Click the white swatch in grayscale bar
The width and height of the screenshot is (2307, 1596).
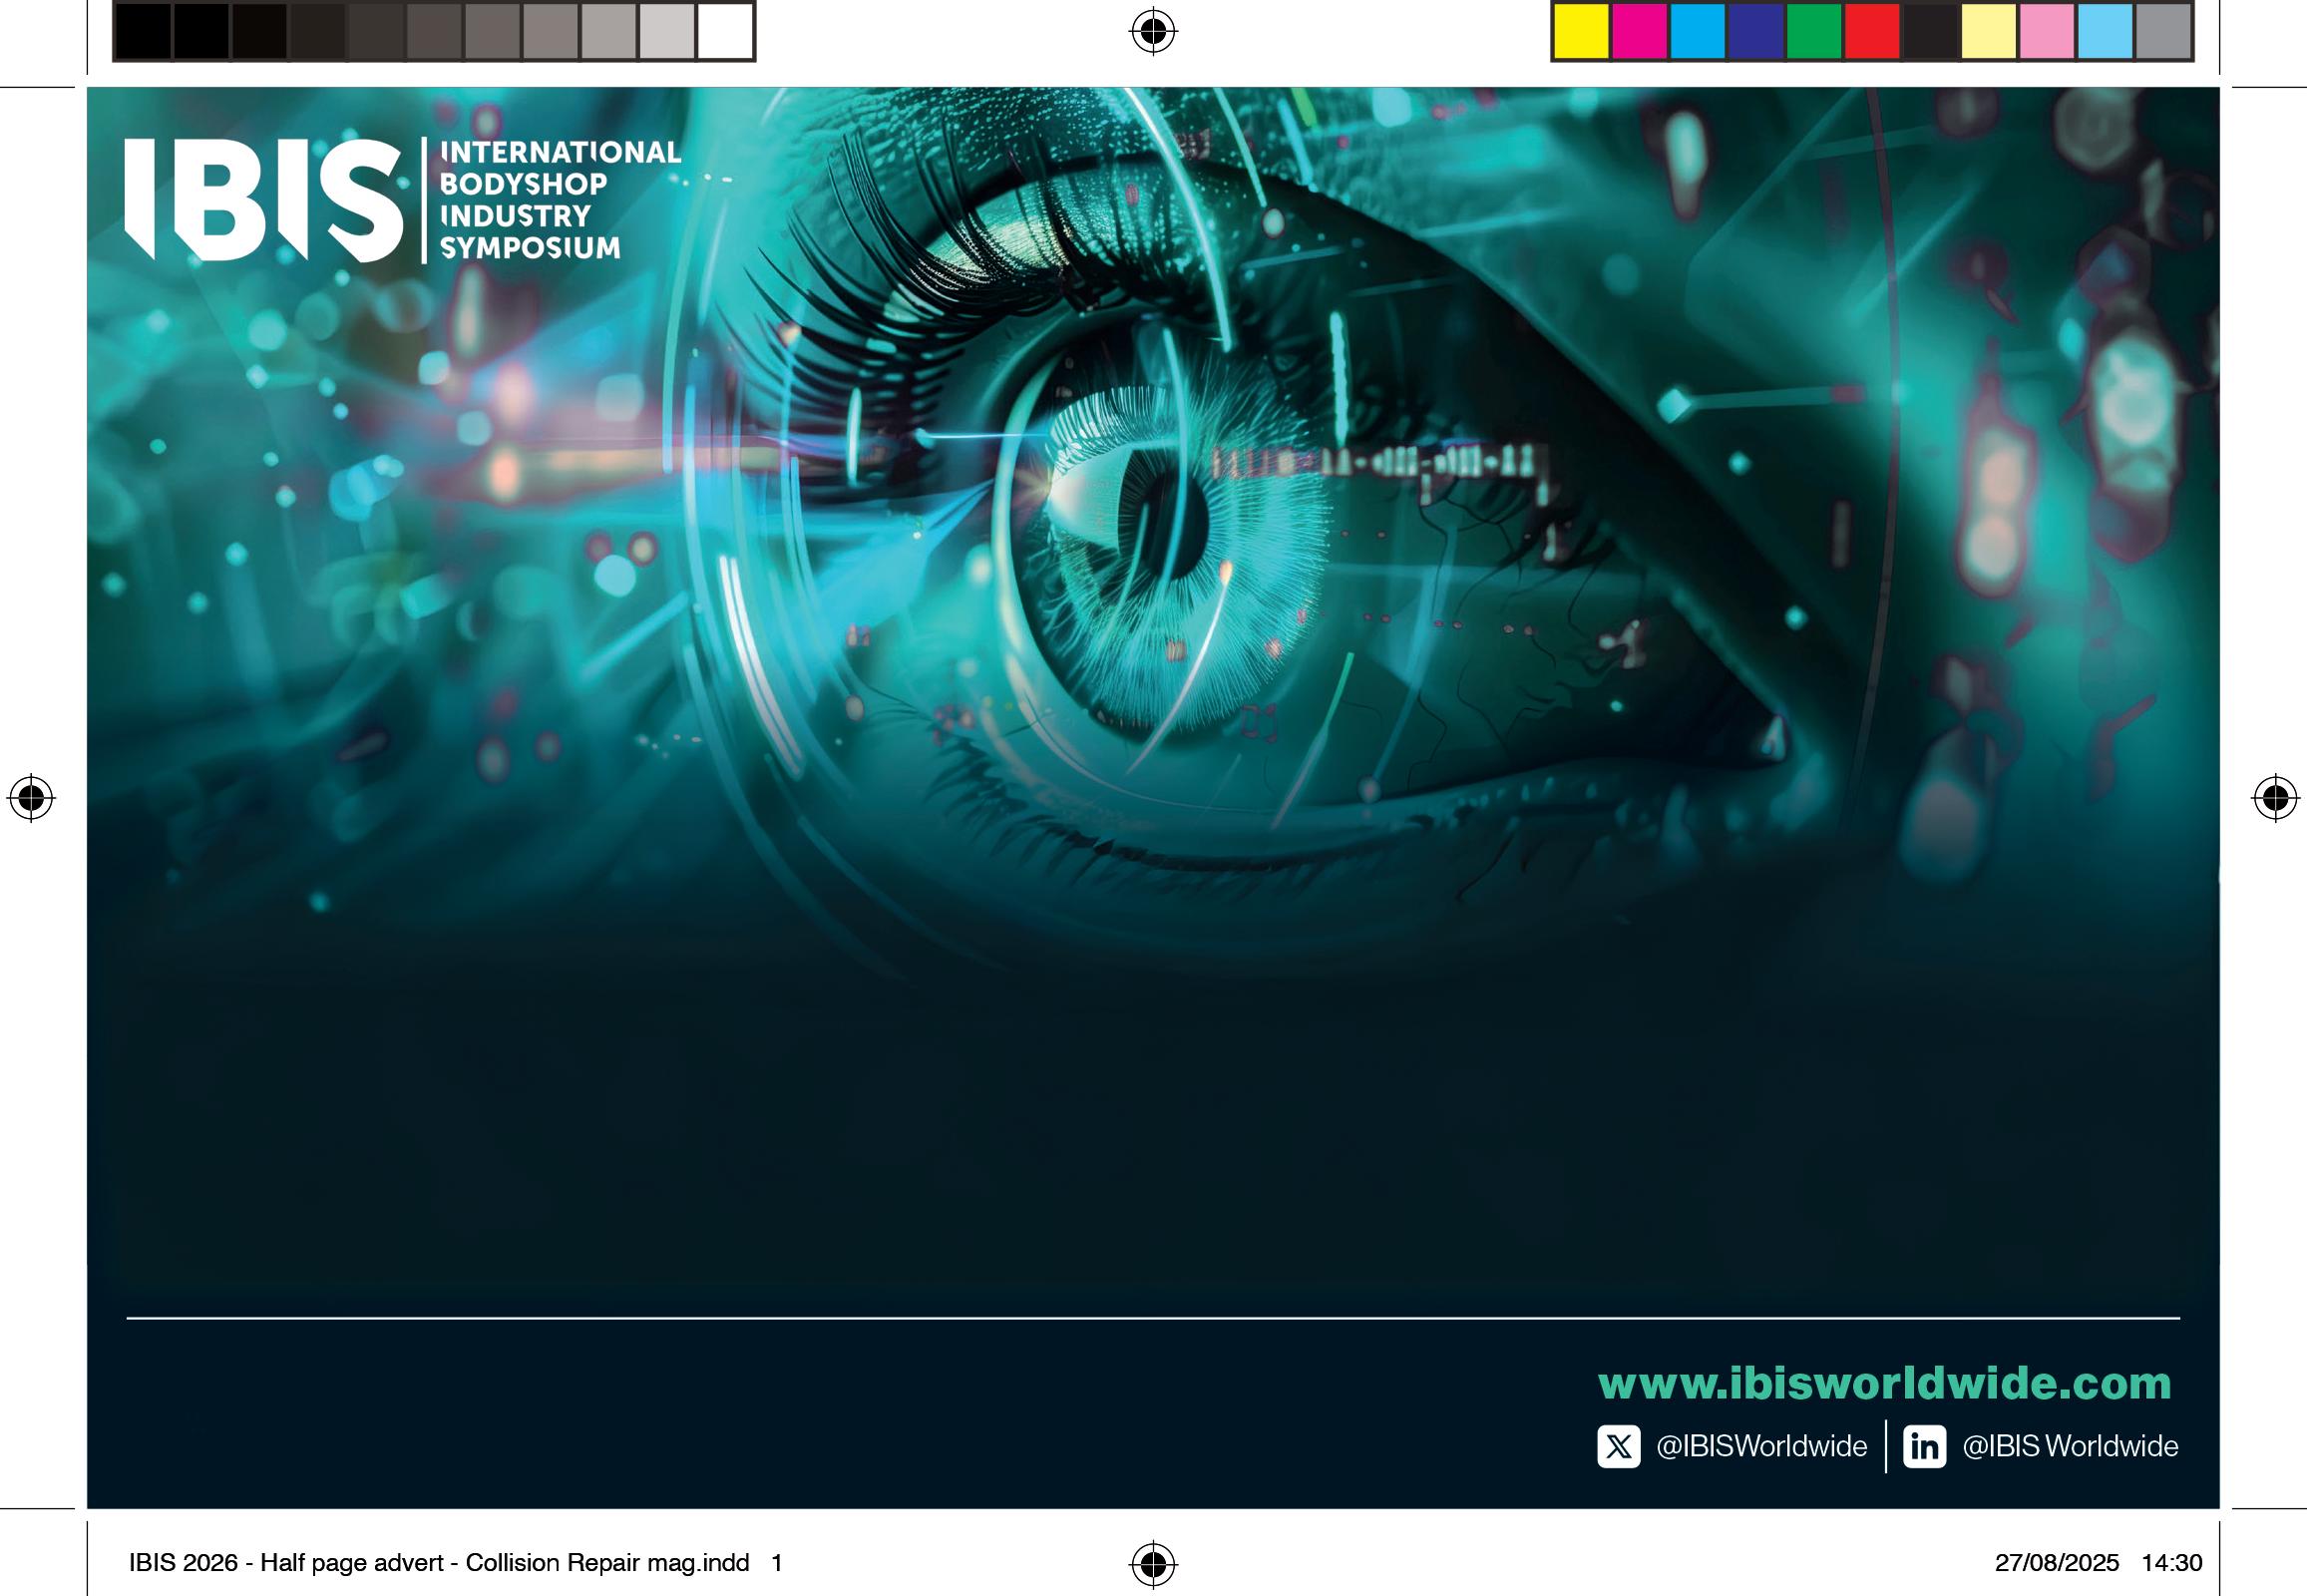point(725,32)
